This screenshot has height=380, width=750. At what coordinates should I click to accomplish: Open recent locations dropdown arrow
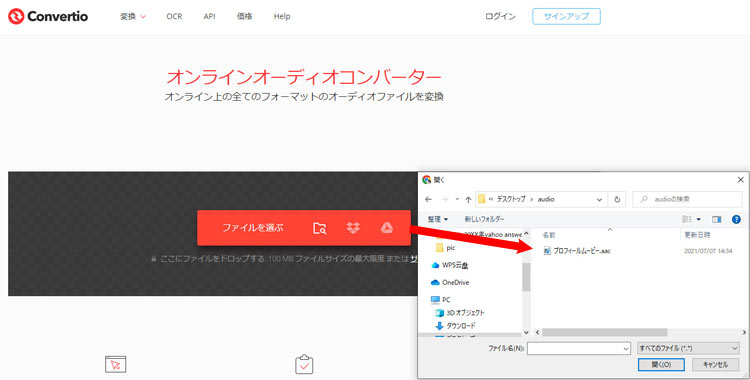click(457, 199)
